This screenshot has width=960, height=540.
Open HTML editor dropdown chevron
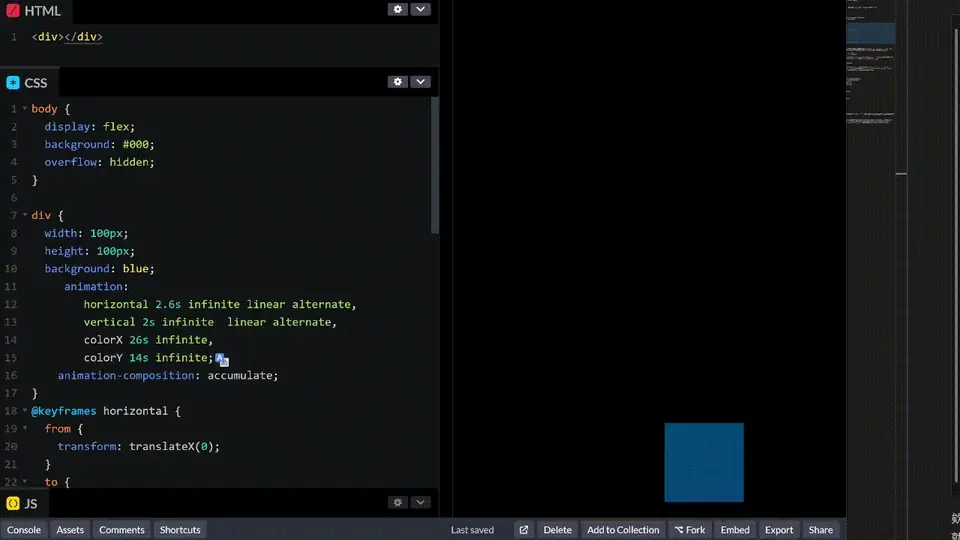click(x=421, y=9)
